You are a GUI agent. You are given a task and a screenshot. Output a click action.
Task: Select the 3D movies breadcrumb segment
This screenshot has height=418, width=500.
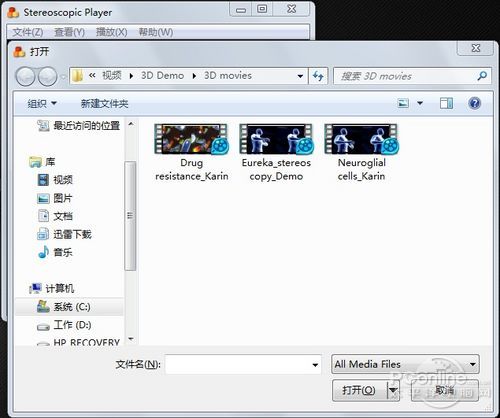(228, 75)
